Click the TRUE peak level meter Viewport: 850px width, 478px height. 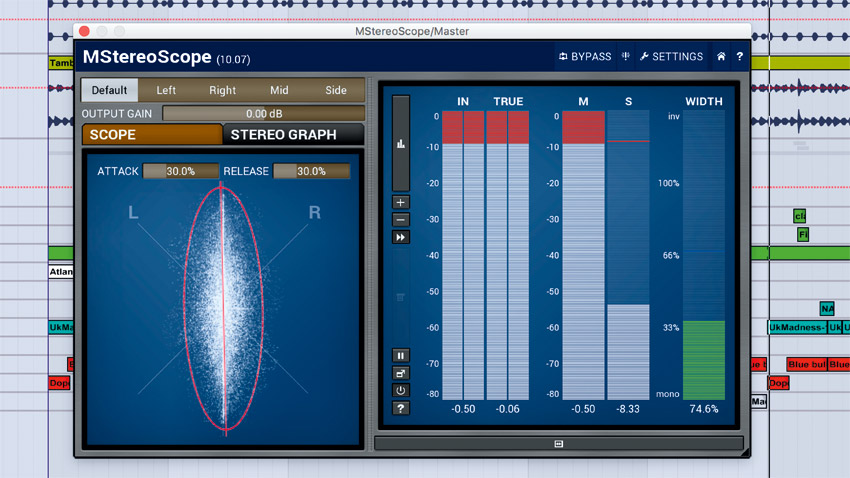tap(507, 255)
